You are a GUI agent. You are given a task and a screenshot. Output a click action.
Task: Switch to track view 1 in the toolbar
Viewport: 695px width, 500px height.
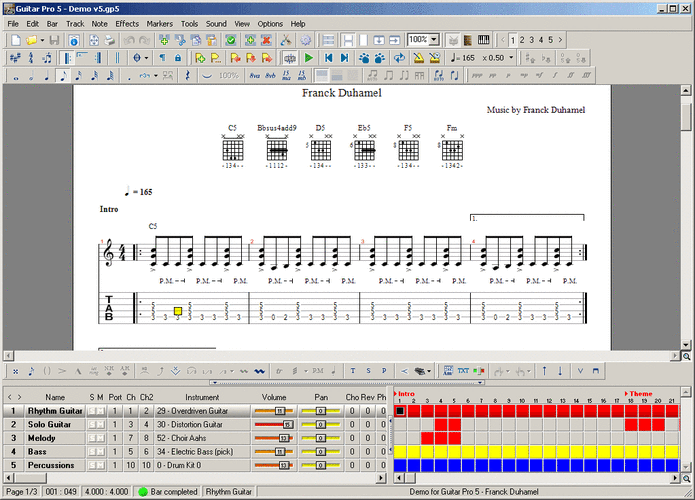click(x=513, y=40)
